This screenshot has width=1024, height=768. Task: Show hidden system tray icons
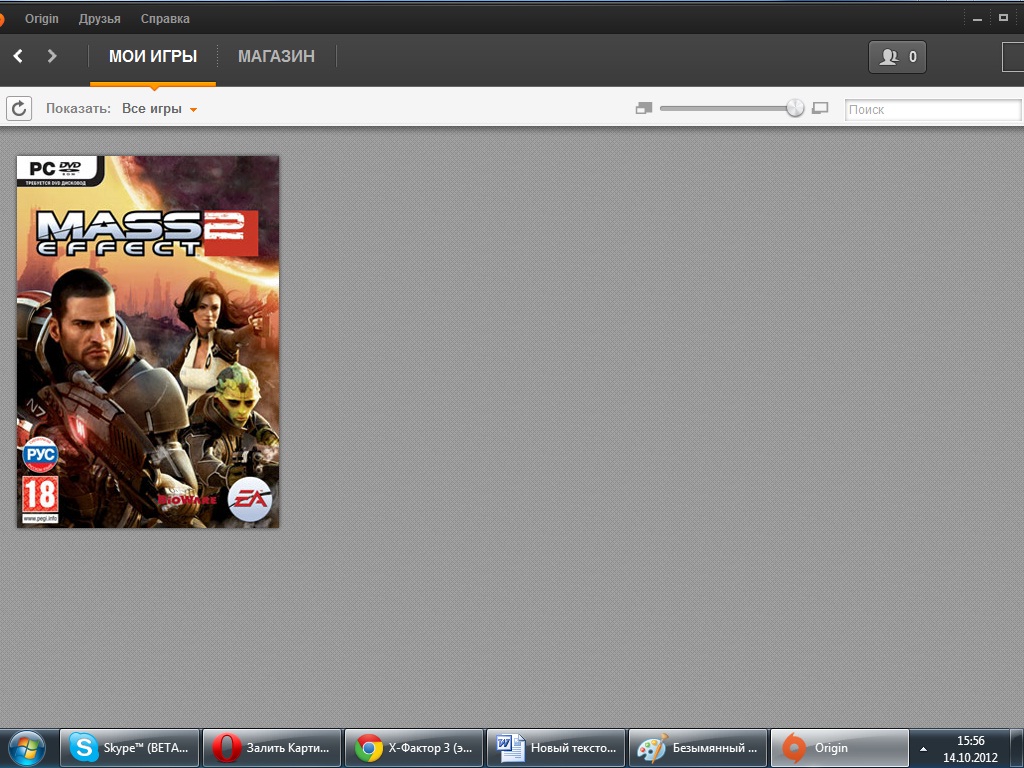(923, 749)
